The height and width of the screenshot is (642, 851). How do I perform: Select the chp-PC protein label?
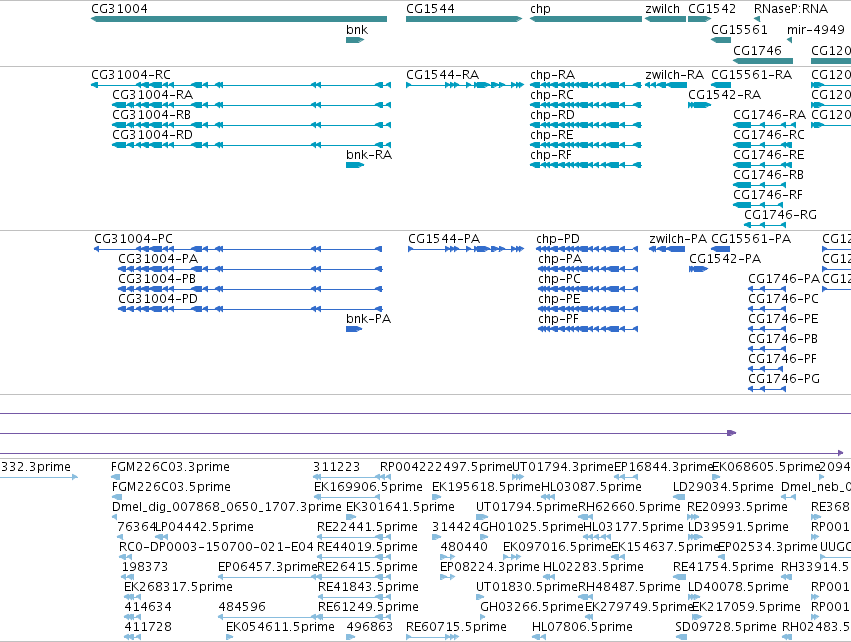(x=560, y=278)
